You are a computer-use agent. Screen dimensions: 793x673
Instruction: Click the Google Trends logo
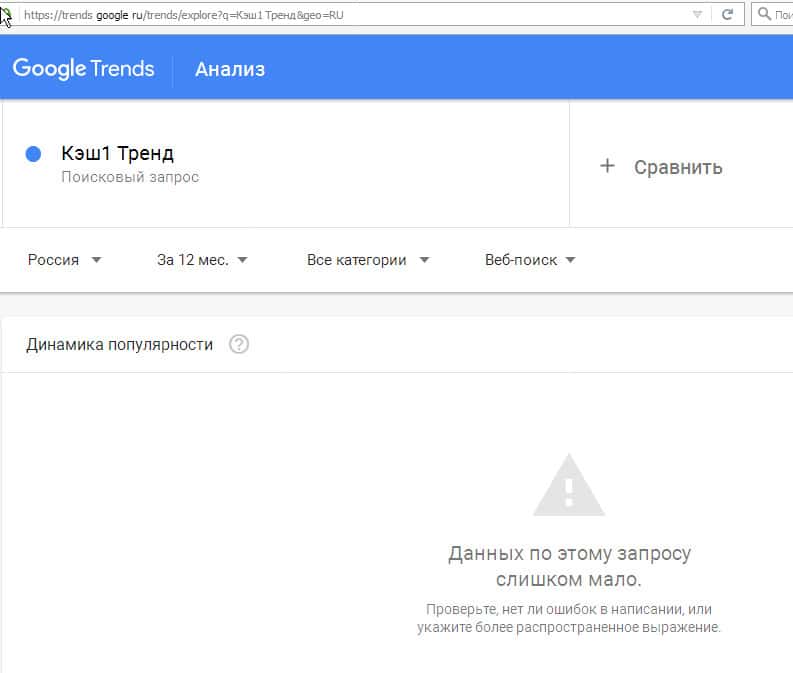pyautogui.click(x=83, y=68)
